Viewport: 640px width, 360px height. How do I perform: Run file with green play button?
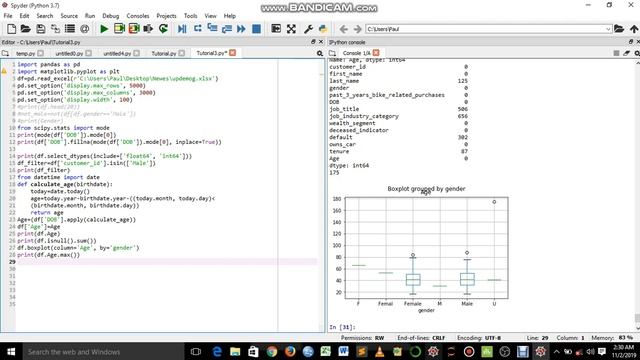pyautogui.click(x=104, y=29)
